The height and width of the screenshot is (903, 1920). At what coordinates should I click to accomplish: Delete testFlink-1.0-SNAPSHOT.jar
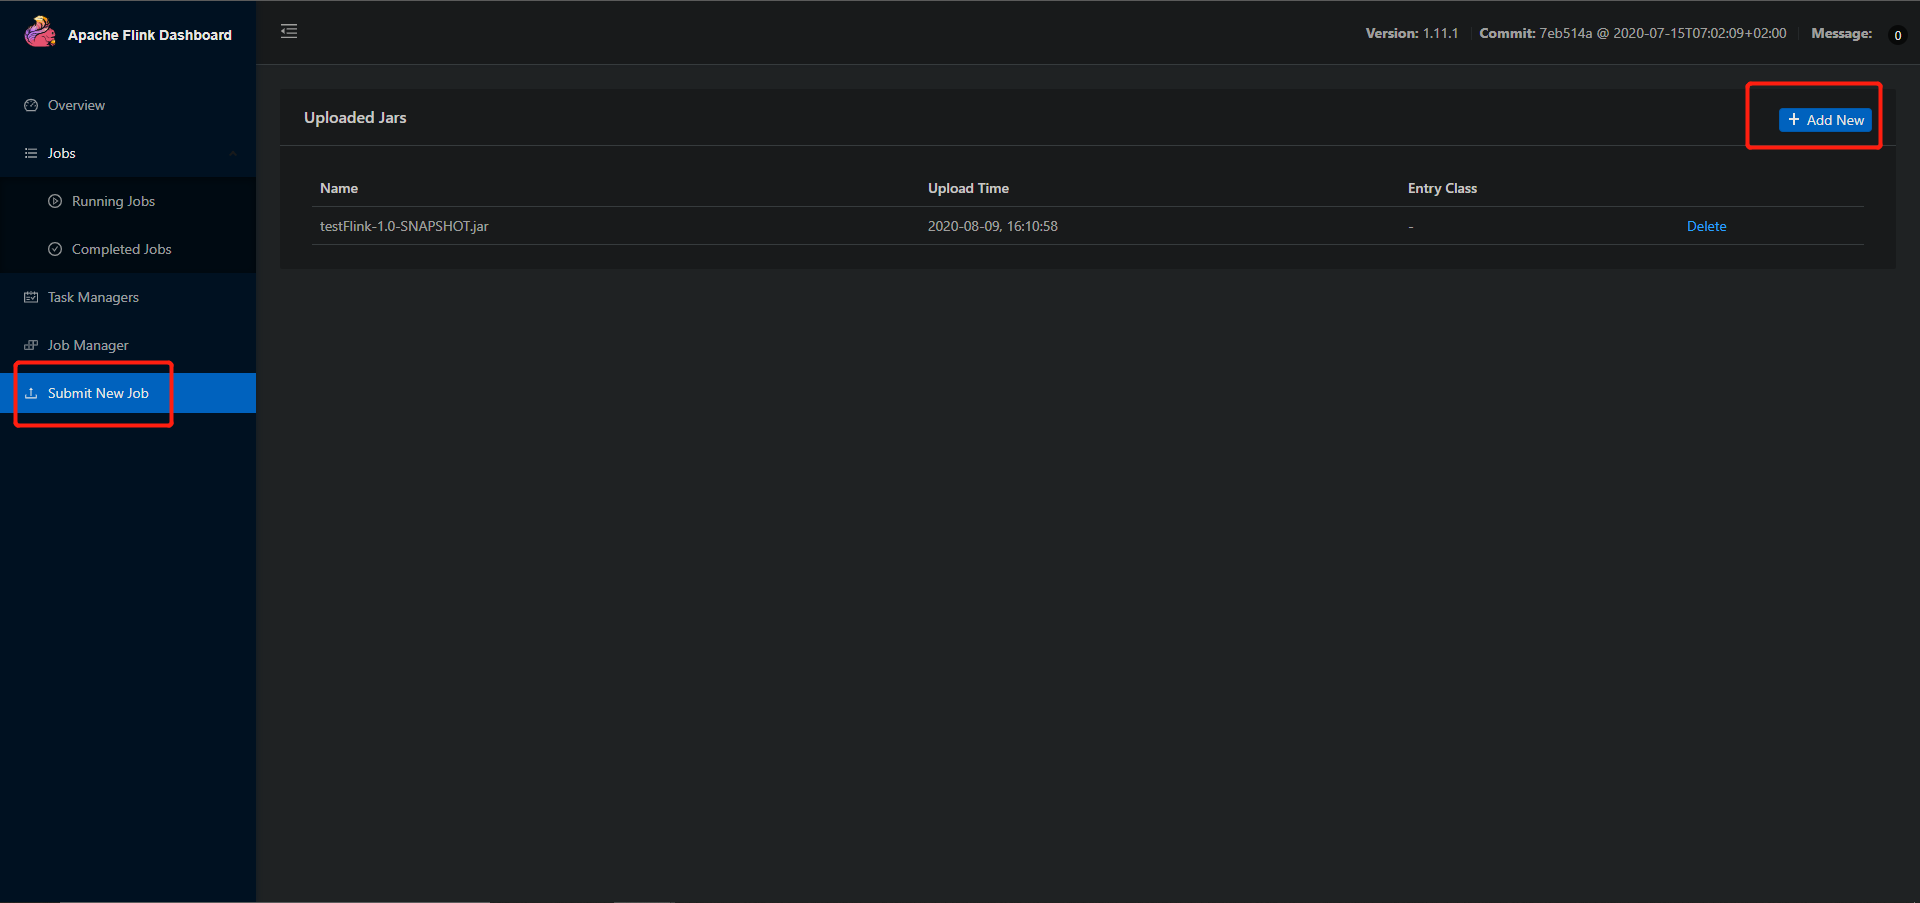point(1706,226)
